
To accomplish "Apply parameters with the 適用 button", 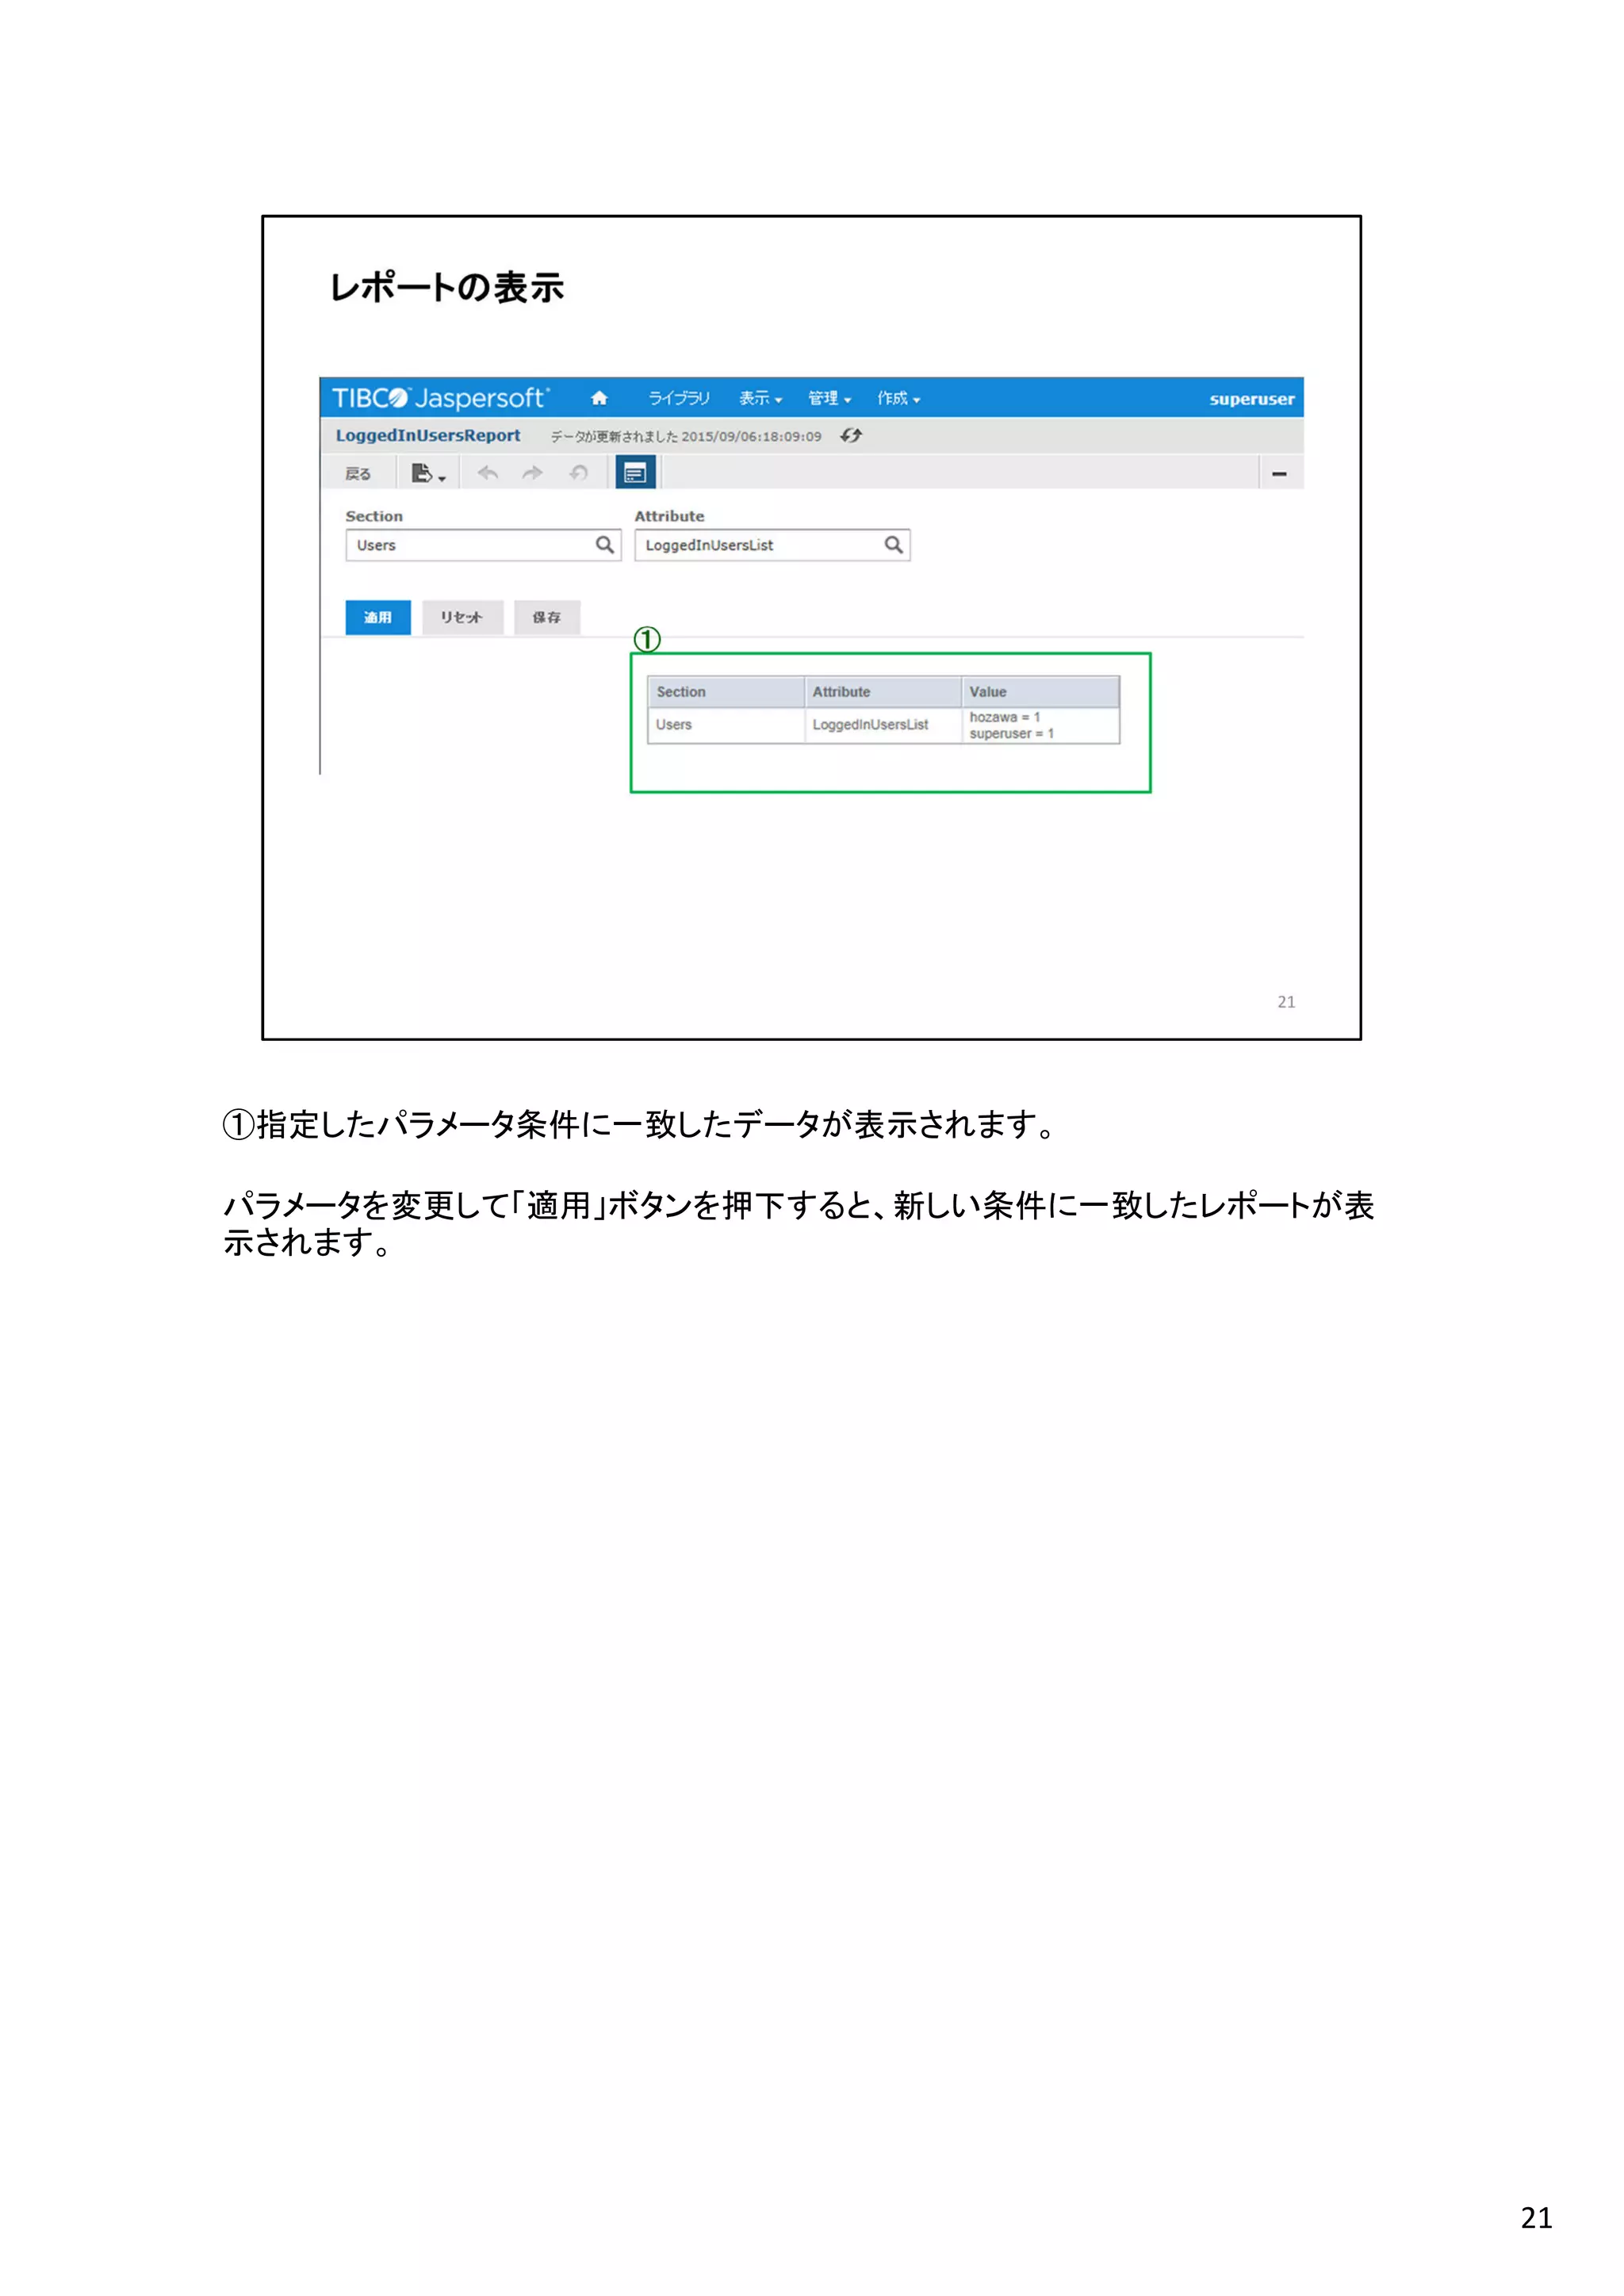I will click(x=378, y=617).
